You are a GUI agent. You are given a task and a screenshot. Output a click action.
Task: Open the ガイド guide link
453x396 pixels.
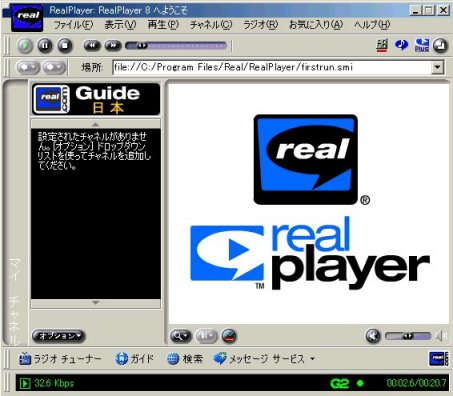tap(135, 359)
